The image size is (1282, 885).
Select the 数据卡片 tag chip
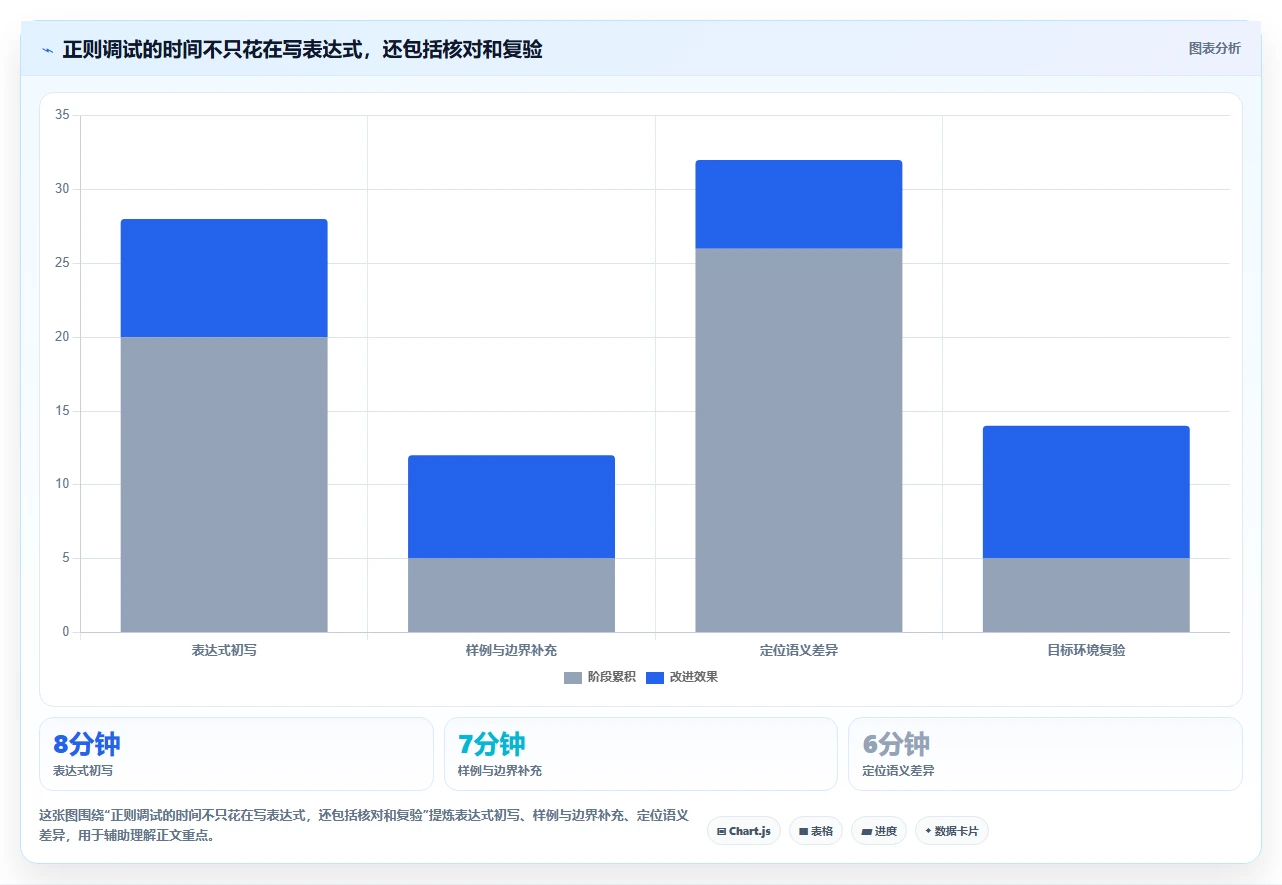952,831
